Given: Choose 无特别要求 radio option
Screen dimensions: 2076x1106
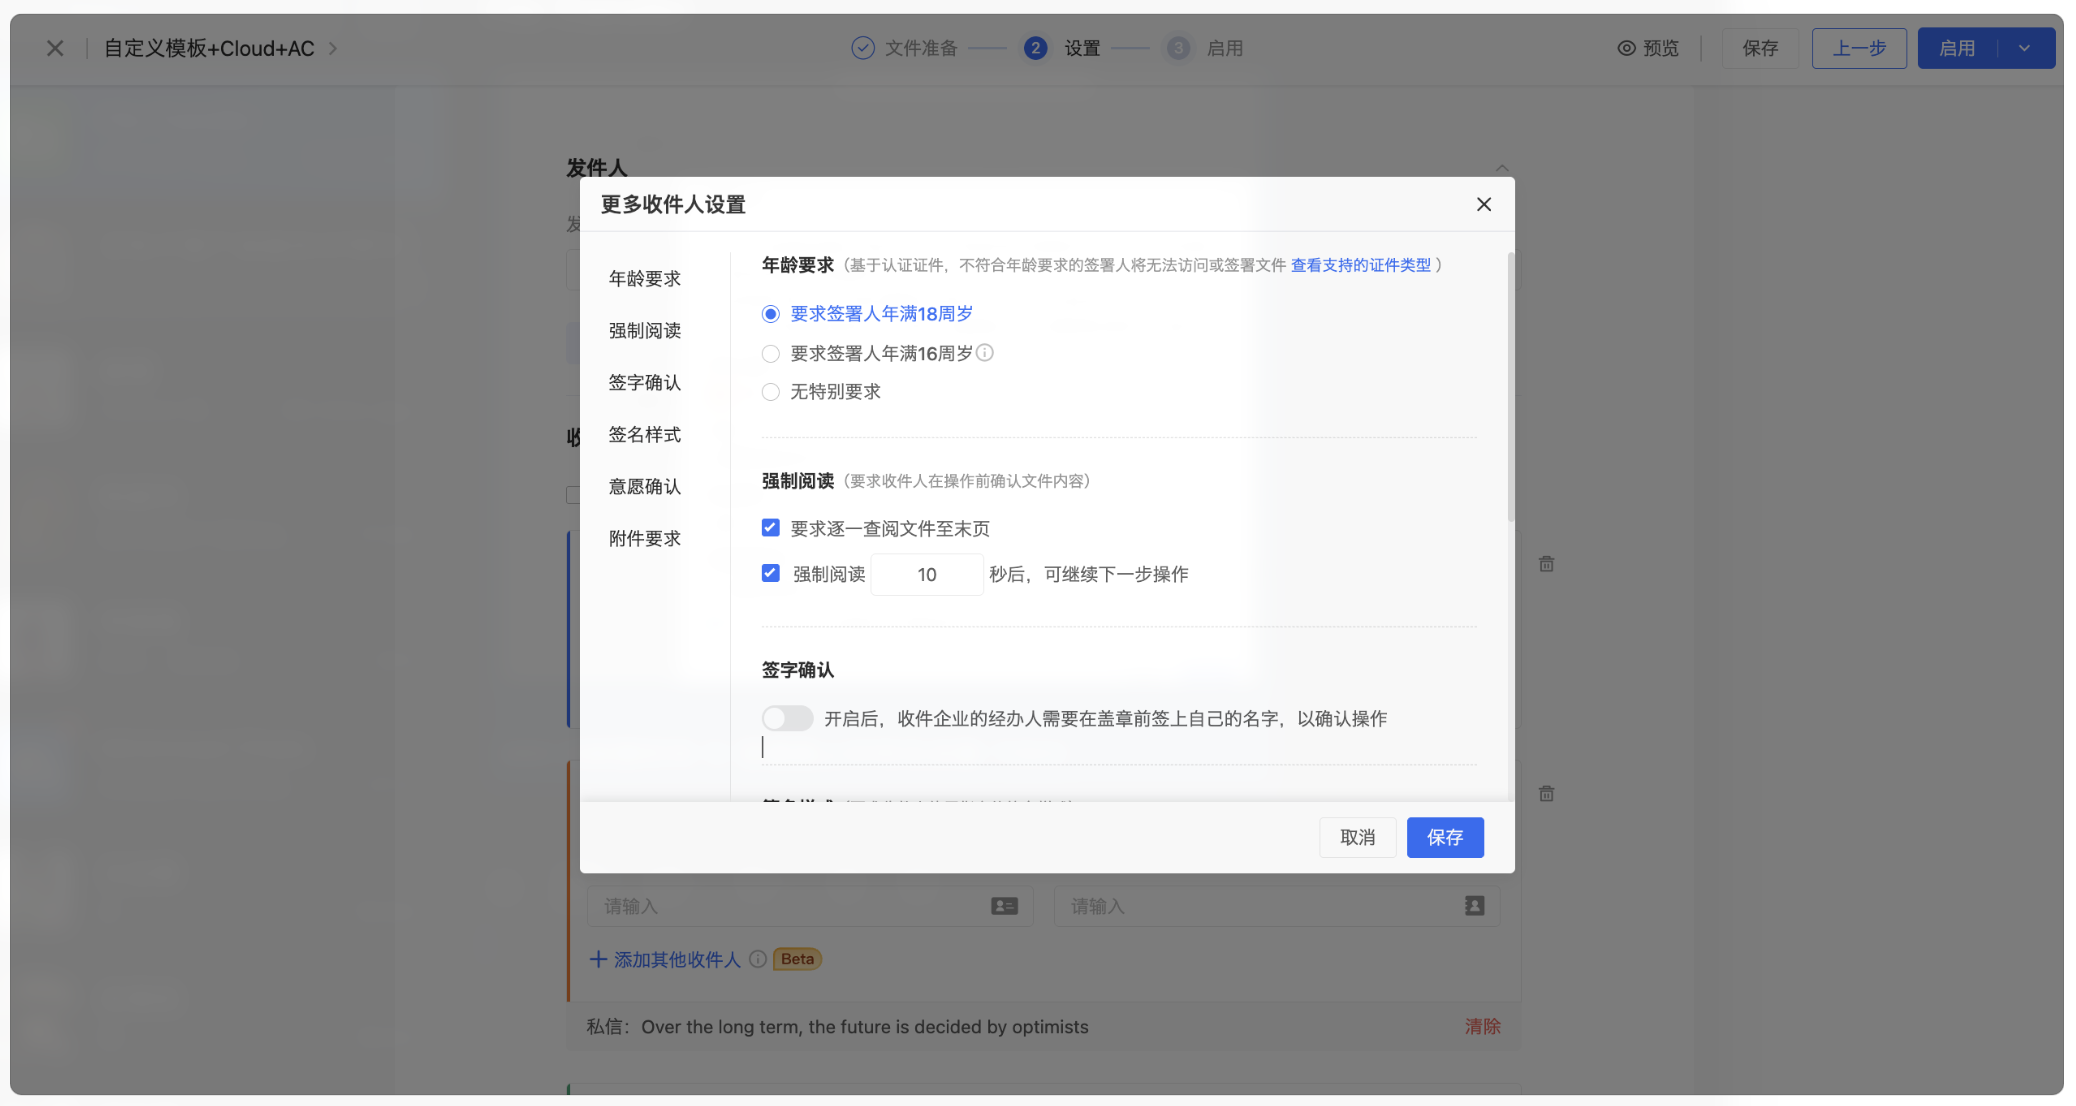Looking at the screenshot, I should click(770, 392).
